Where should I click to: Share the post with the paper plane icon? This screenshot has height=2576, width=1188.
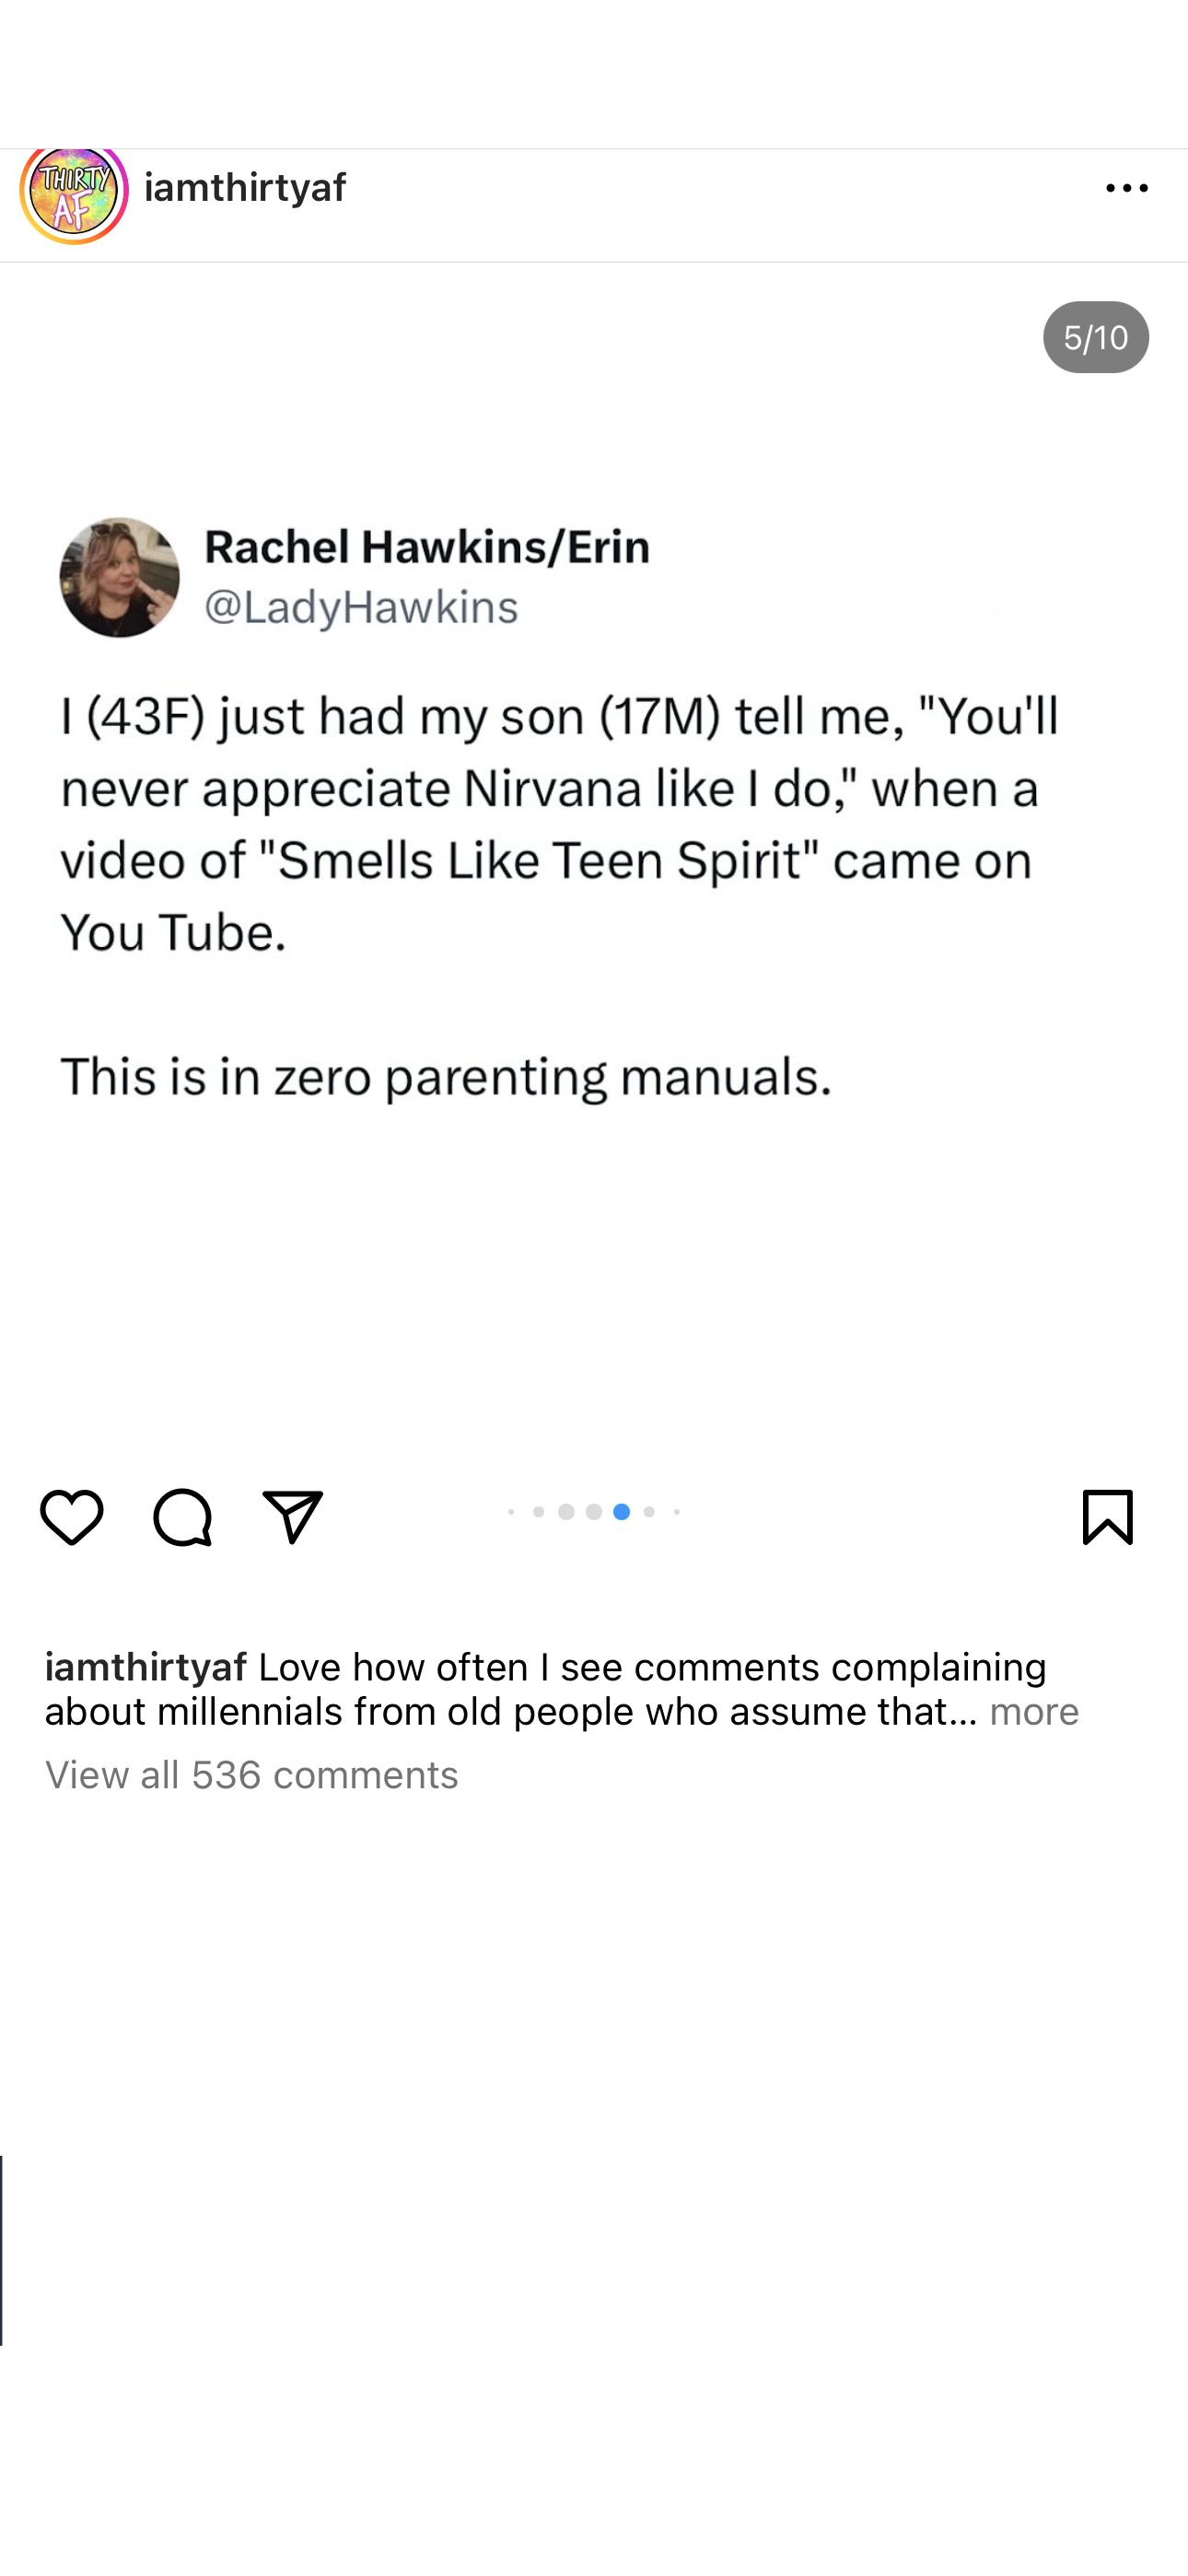point(292,1516)
